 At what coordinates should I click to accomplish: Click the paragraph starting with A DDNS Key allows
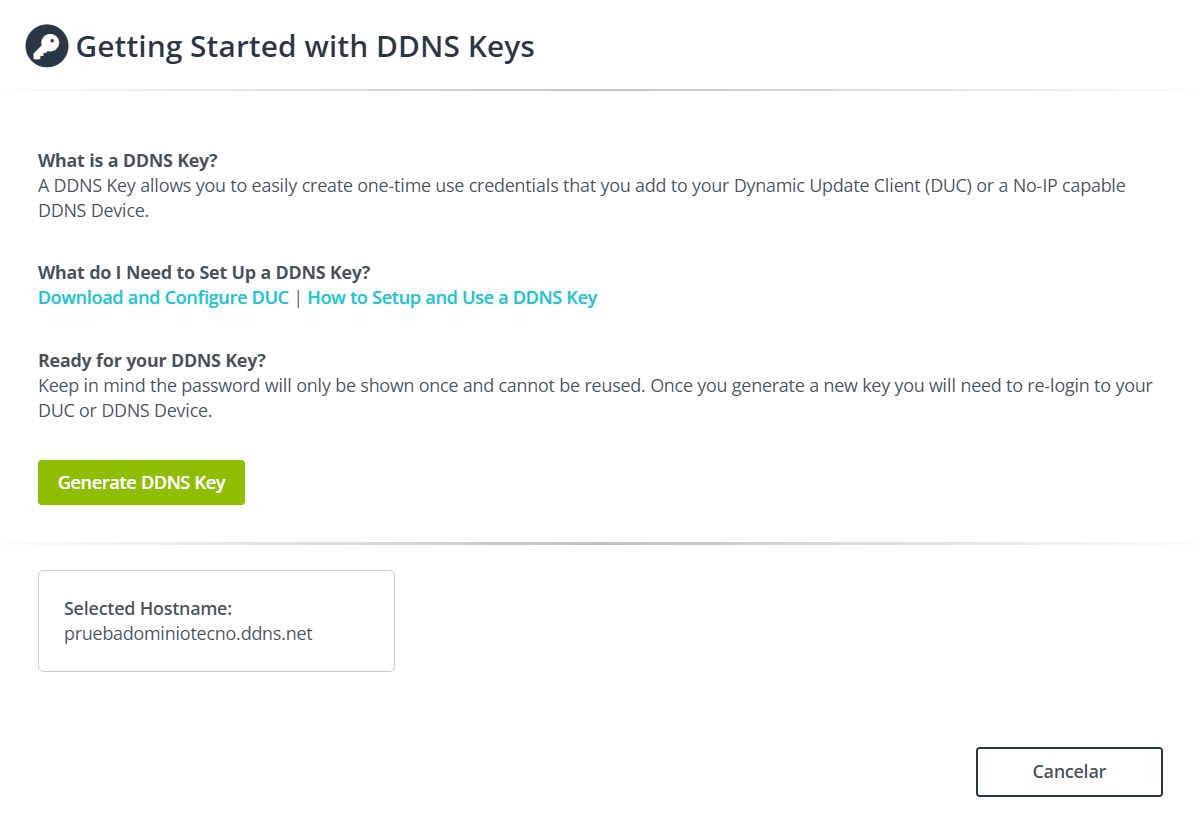click(x=581, y=198)
